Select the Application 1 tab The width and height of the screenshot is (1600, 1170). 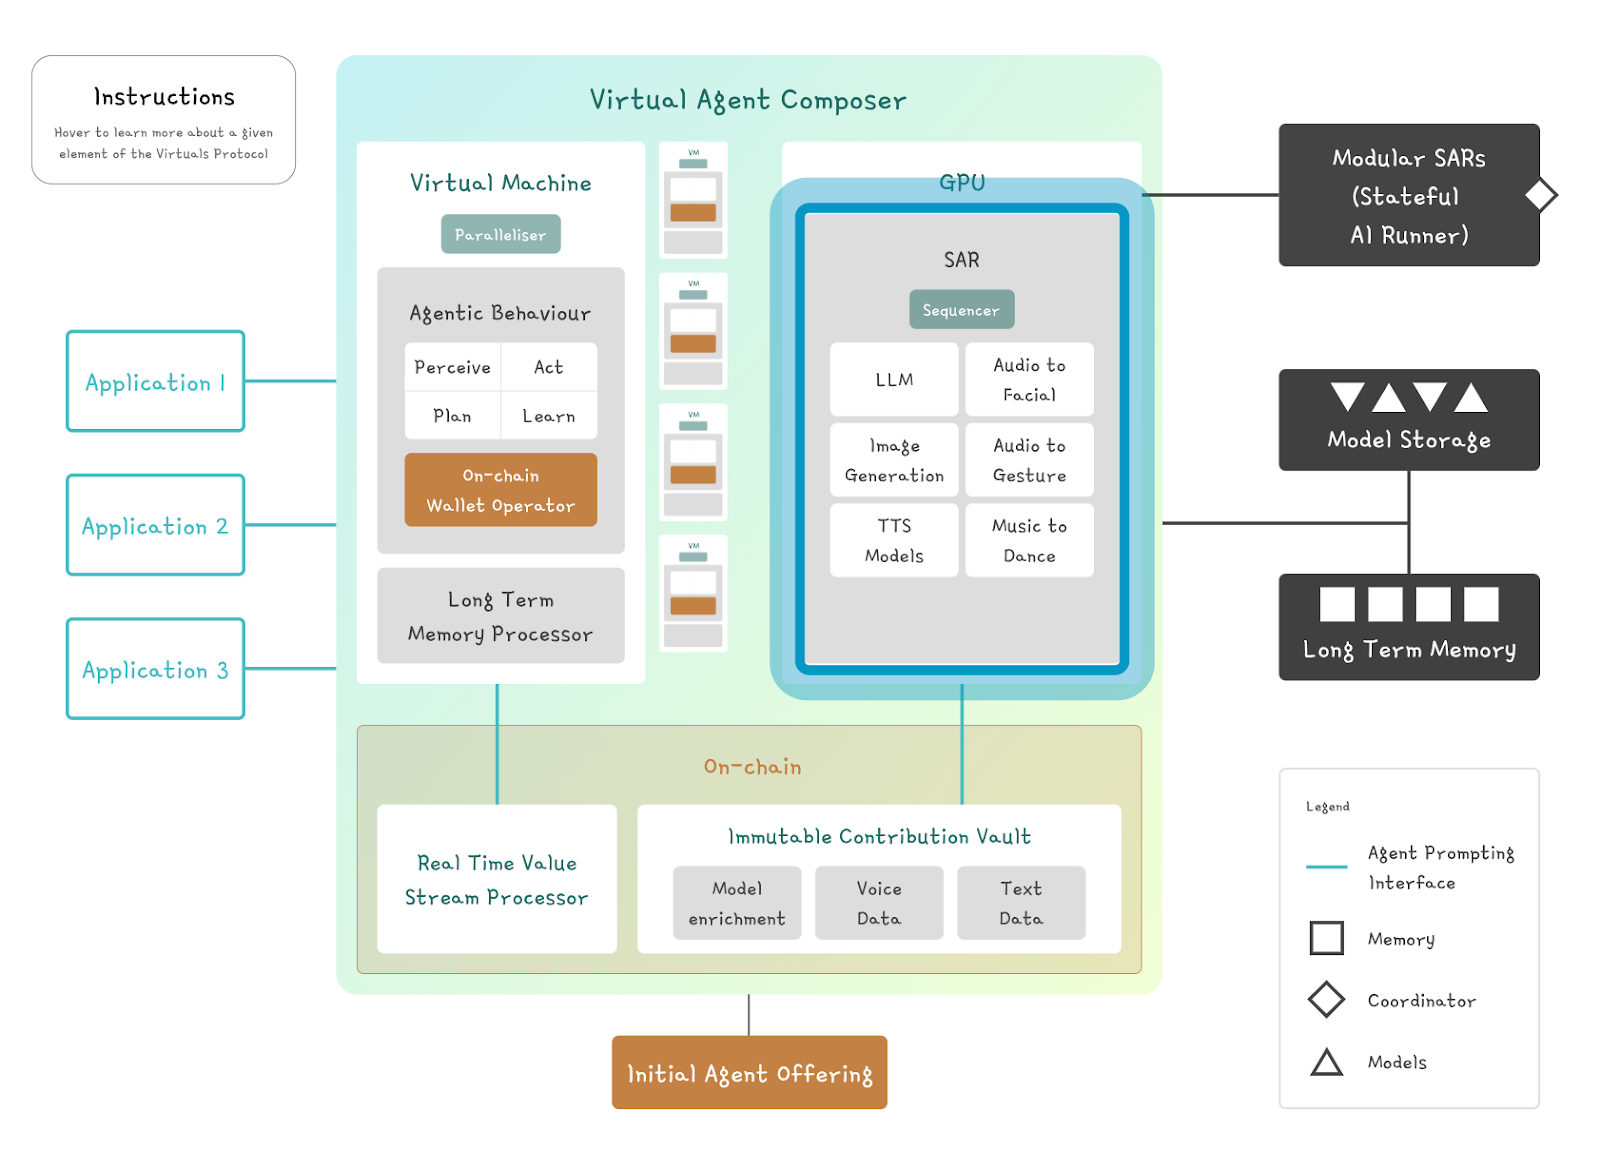point(155,382)
